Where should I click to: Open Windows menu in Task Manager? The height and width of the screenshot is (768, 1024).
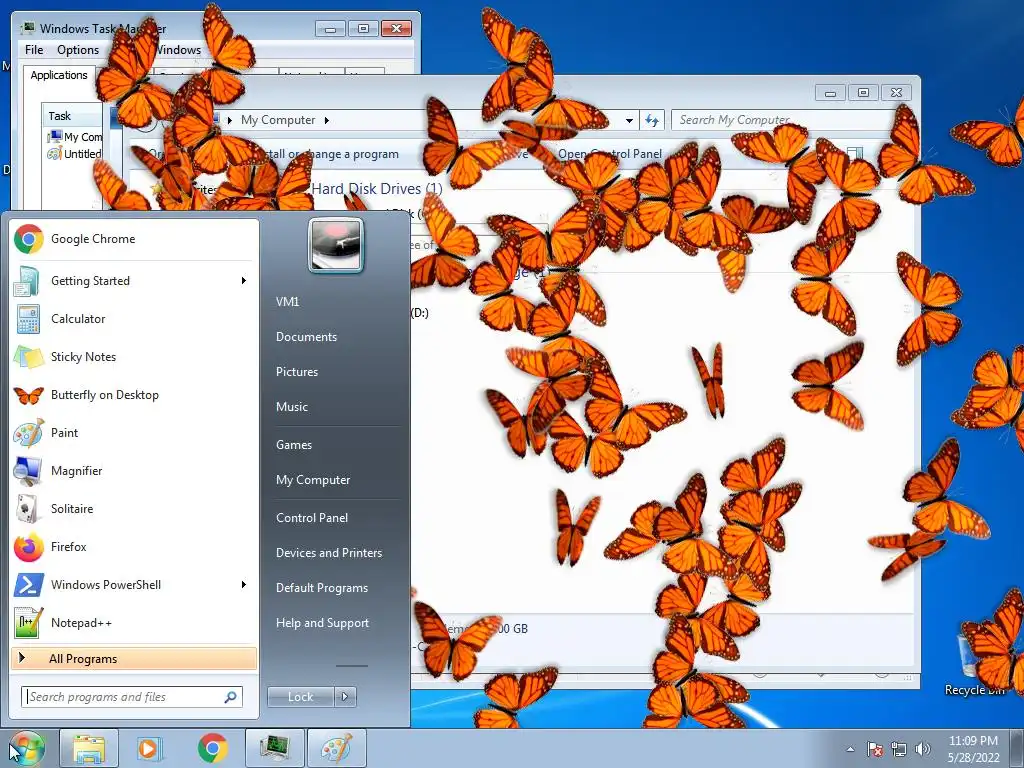[x=178, y=50]
